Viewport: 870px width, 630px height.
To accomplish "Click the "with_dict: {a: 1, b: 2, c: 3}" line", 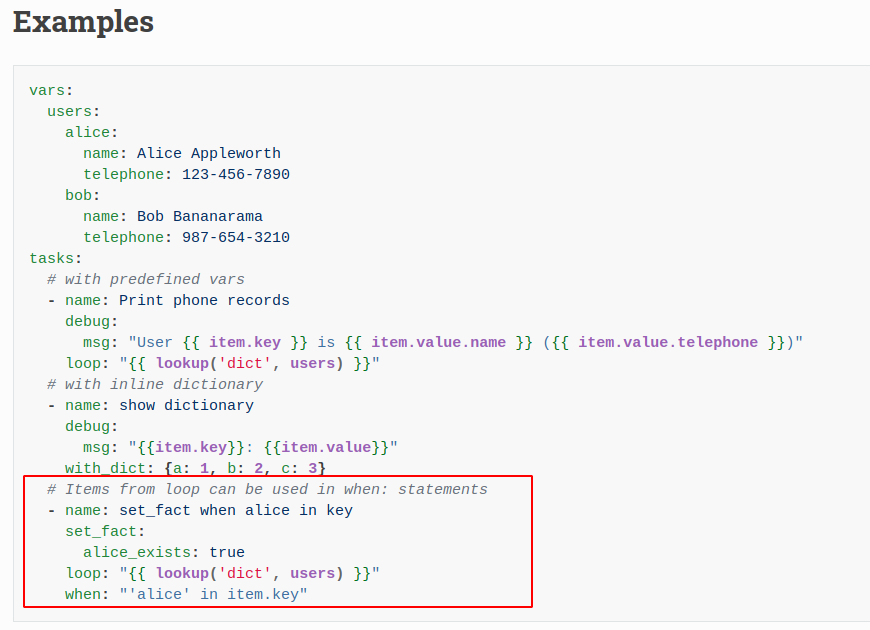I will tap(195, 468).
